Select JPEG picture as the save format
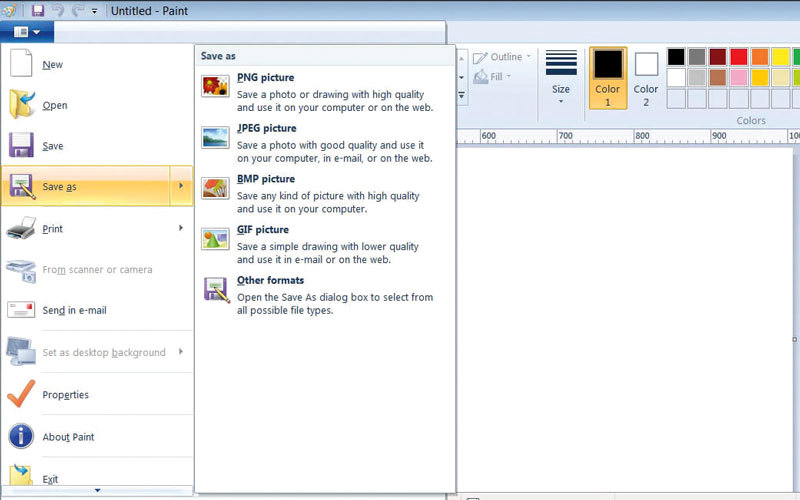The height and width of the screenshot is (500, 800). pyautogui.click(x=266, y=129)
